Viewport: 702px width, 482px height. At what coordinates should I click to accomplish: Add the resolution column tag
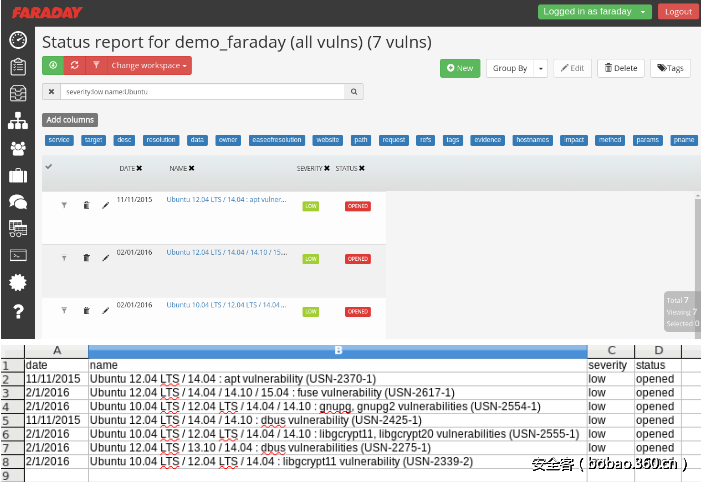[161, 140]
